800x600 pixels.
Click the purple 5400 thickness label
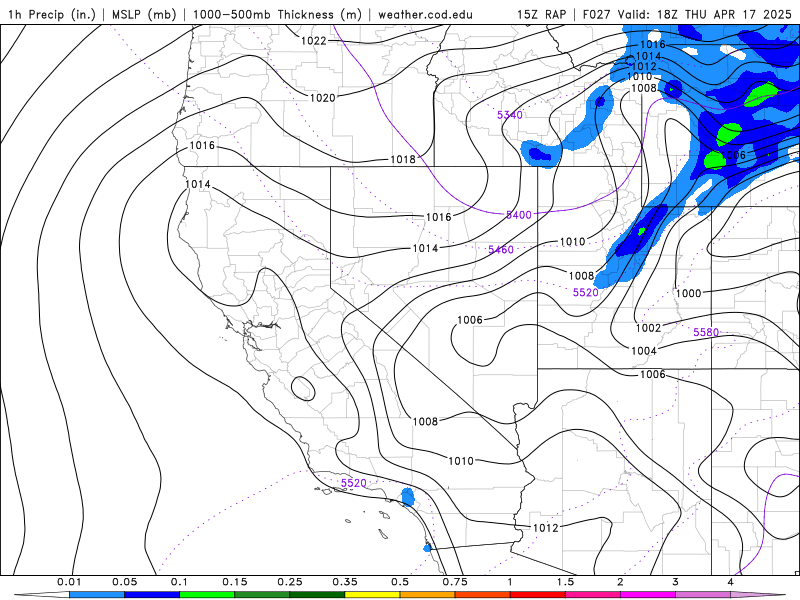pyautogui.click(x=518, y=215)
